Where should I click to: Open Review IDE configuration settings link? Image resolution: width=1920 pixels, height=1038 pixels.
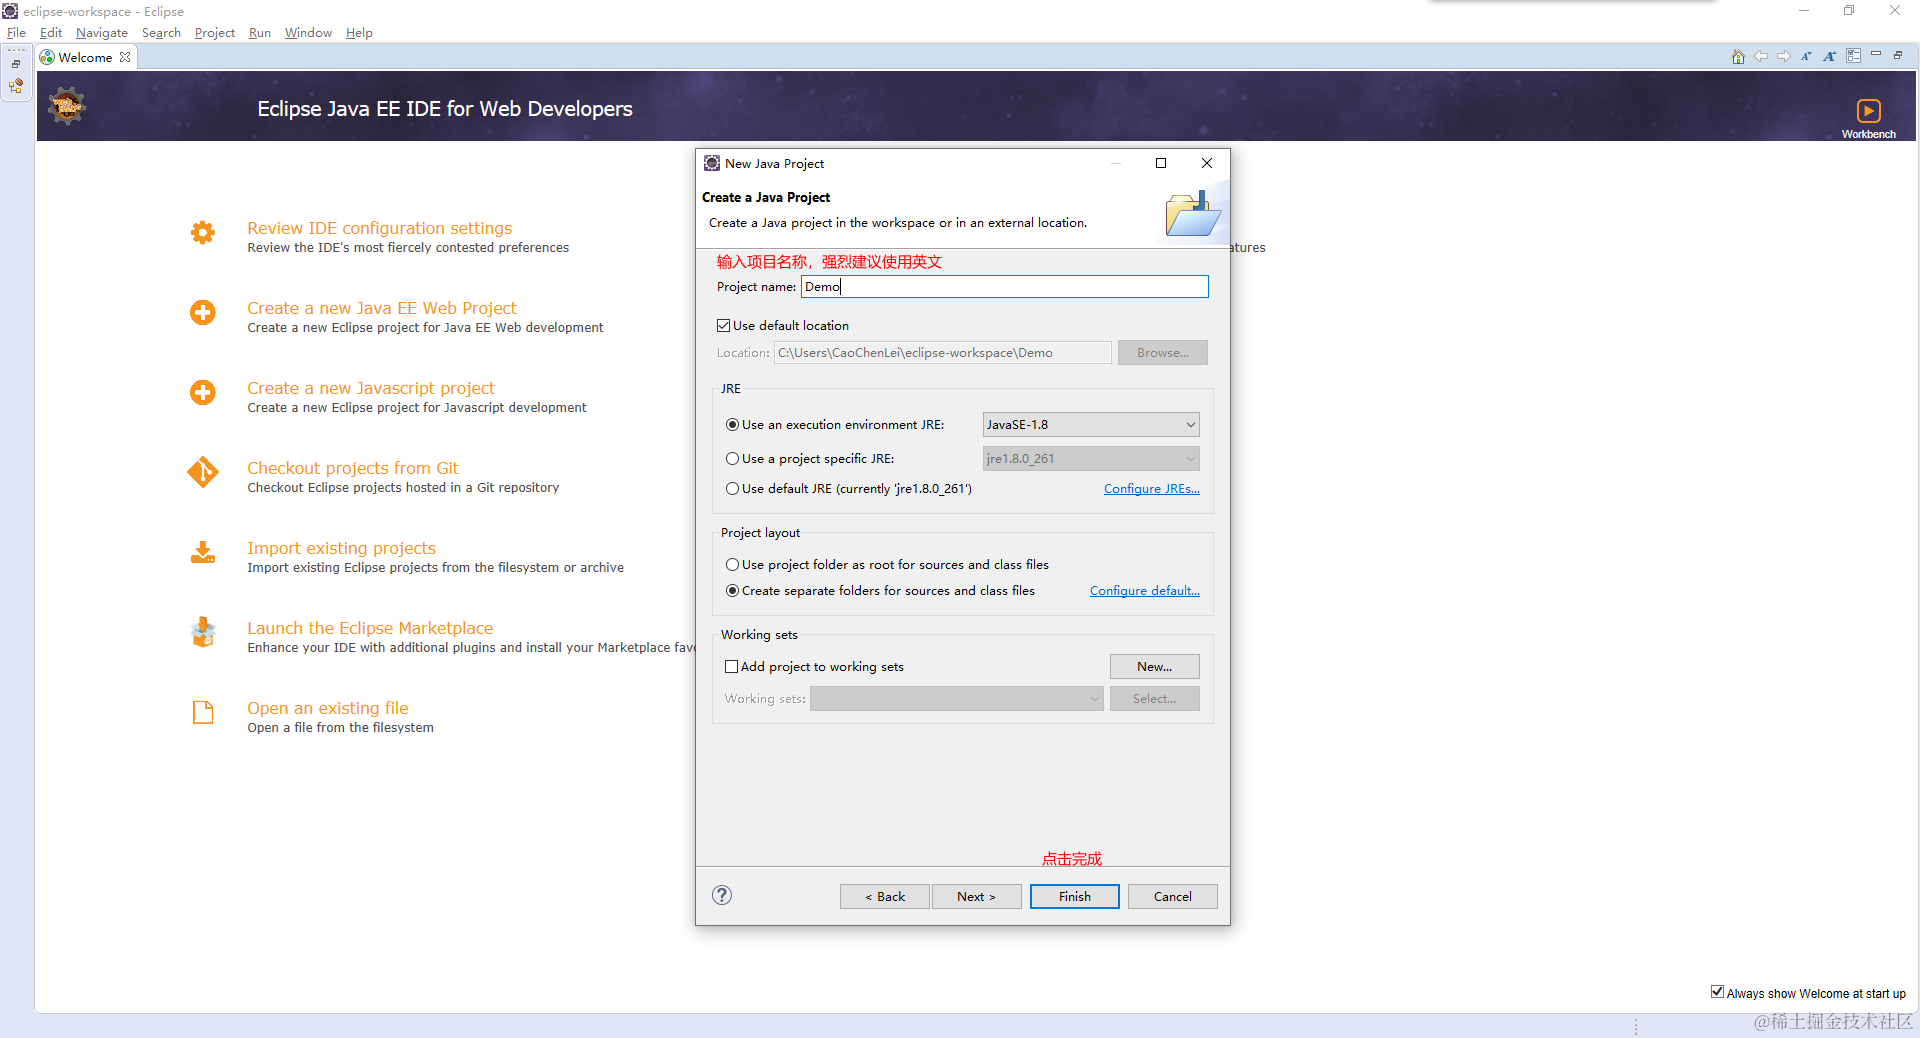379,228
